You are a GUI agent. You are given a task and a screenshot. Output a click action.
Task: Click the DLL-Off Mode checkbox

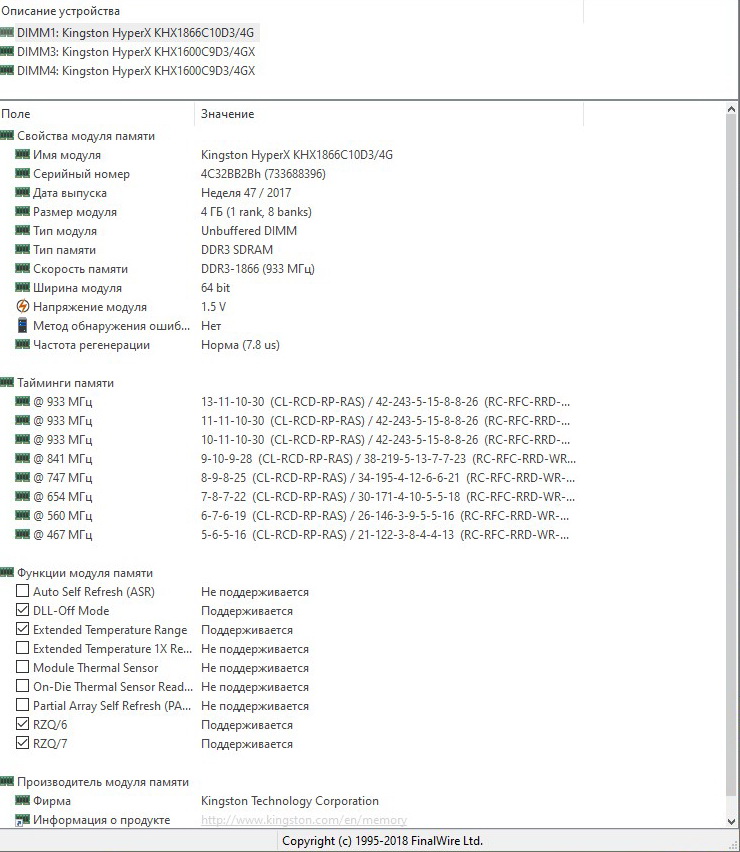point(22,610)
